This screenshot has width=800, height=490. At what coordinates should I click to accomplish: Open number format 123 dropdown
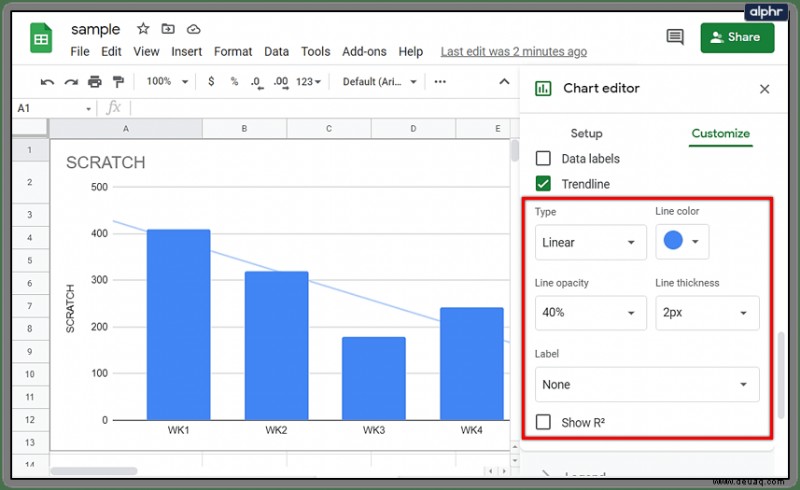click(x=308, y=82)
